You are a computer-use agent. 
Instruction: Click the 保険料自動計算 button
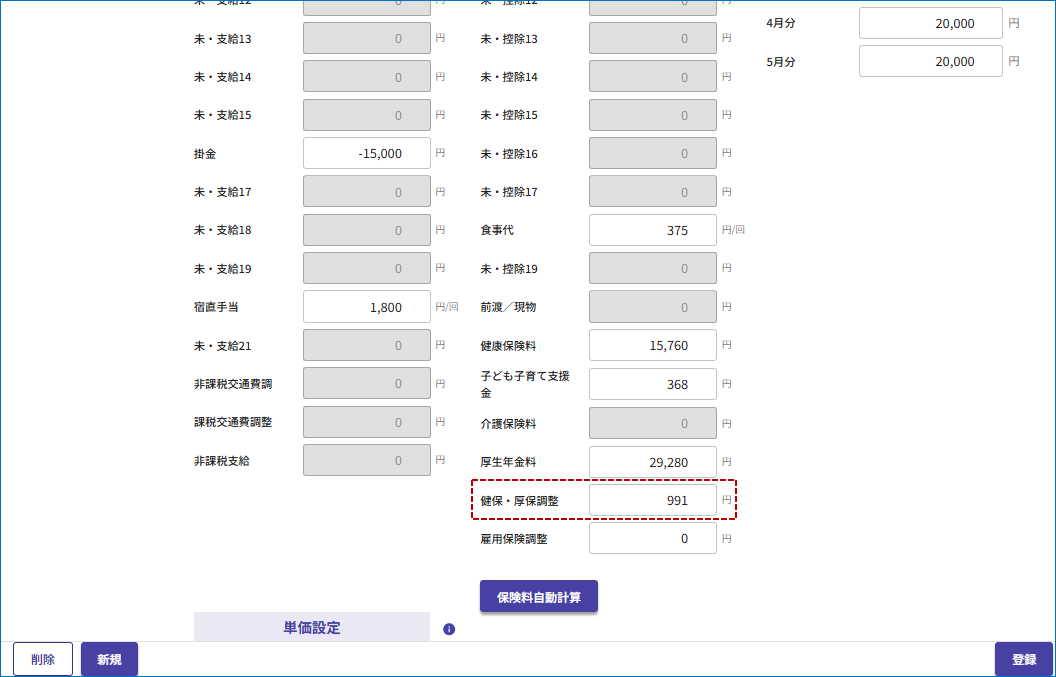(x=538, y=597)
